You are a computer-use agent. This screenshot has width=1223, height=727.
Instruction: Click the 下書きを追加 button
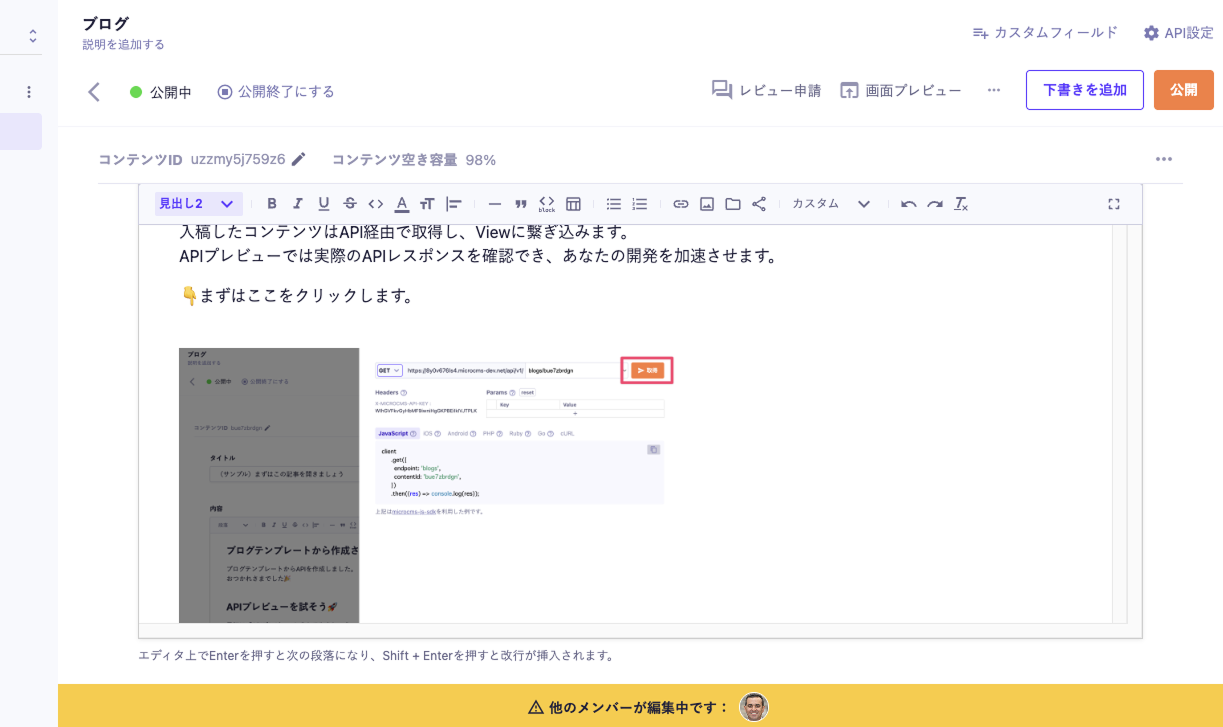(1084, 90)
